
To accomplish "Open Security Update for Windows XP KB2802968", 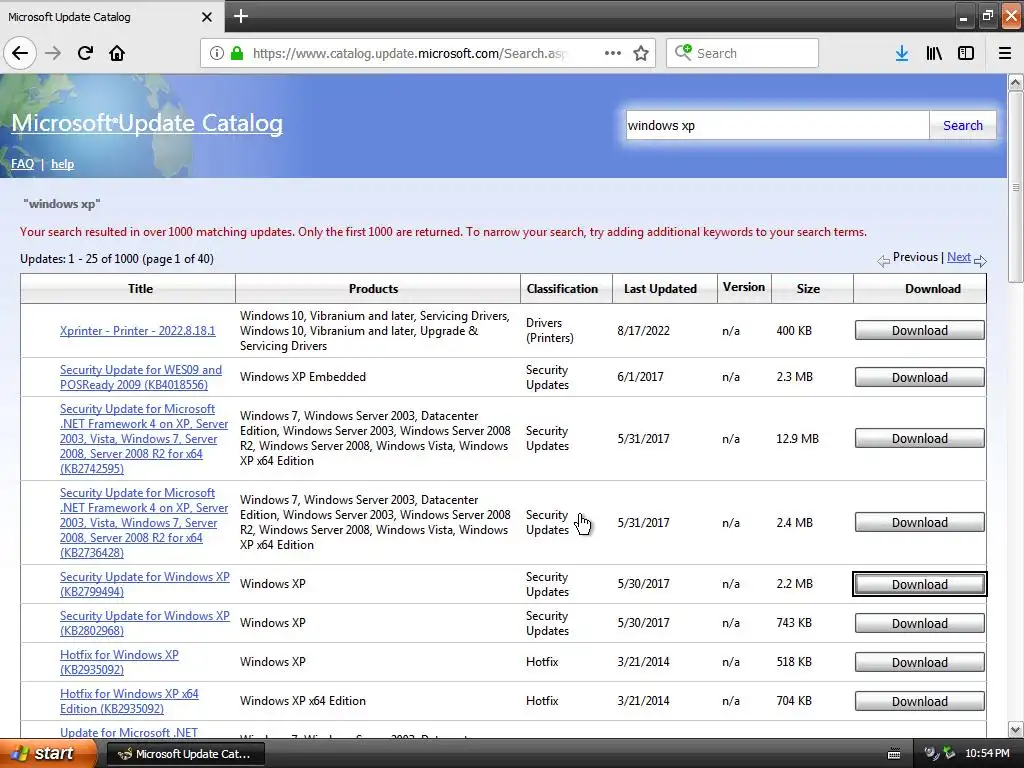I will coord(144,623).
